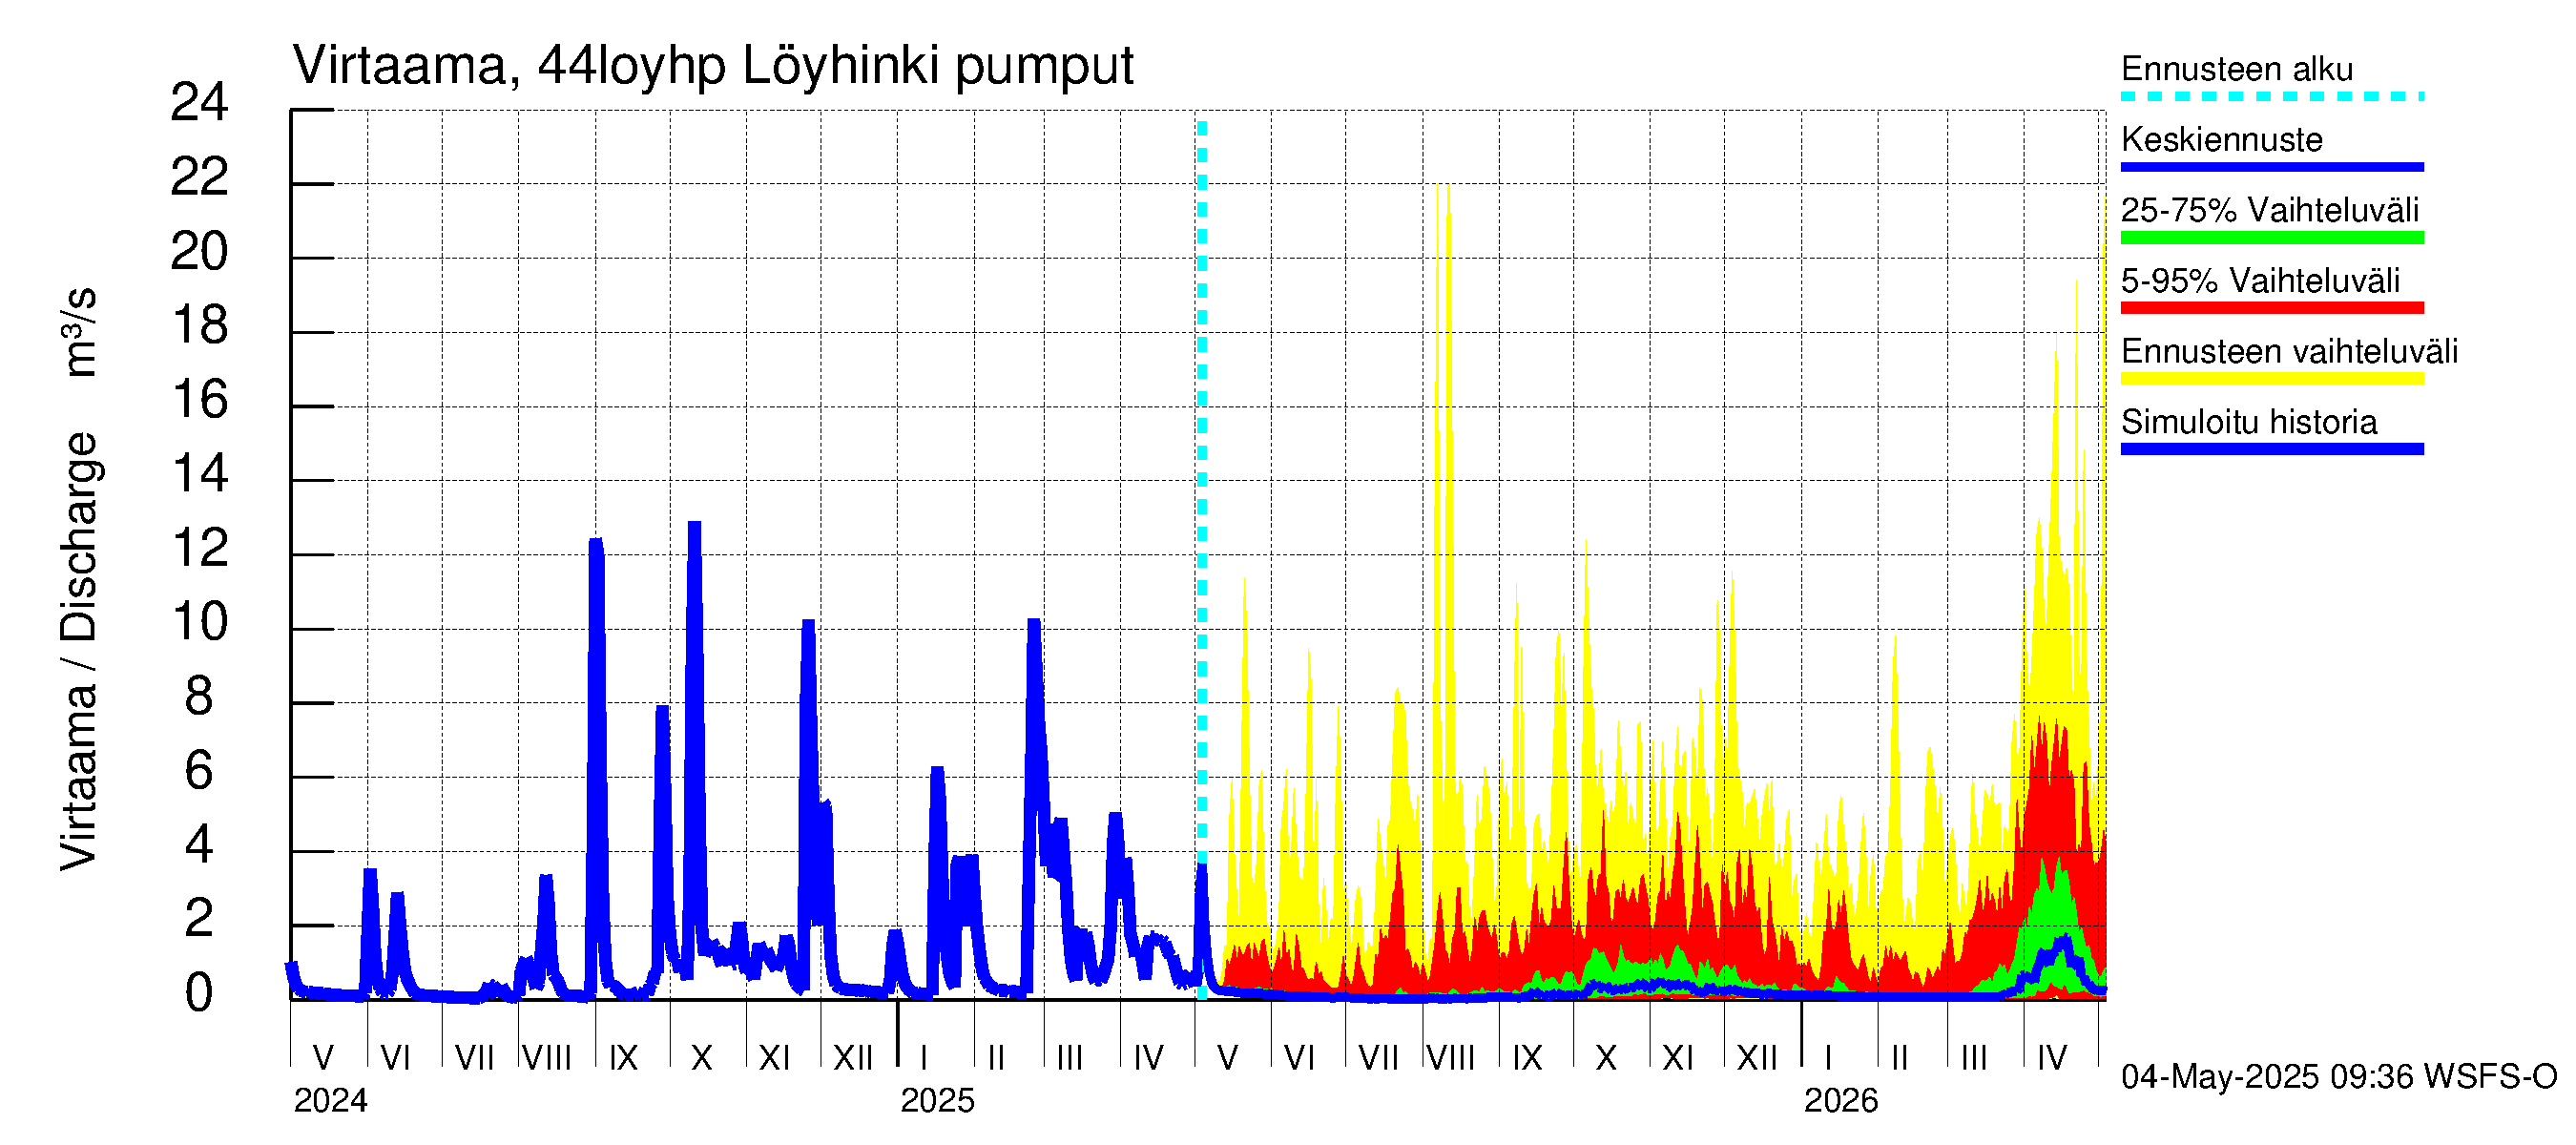
Task: Click the chart title 'Virtaama, 44loyhp Löyhinki pumput'
Action: click(713, 66)
